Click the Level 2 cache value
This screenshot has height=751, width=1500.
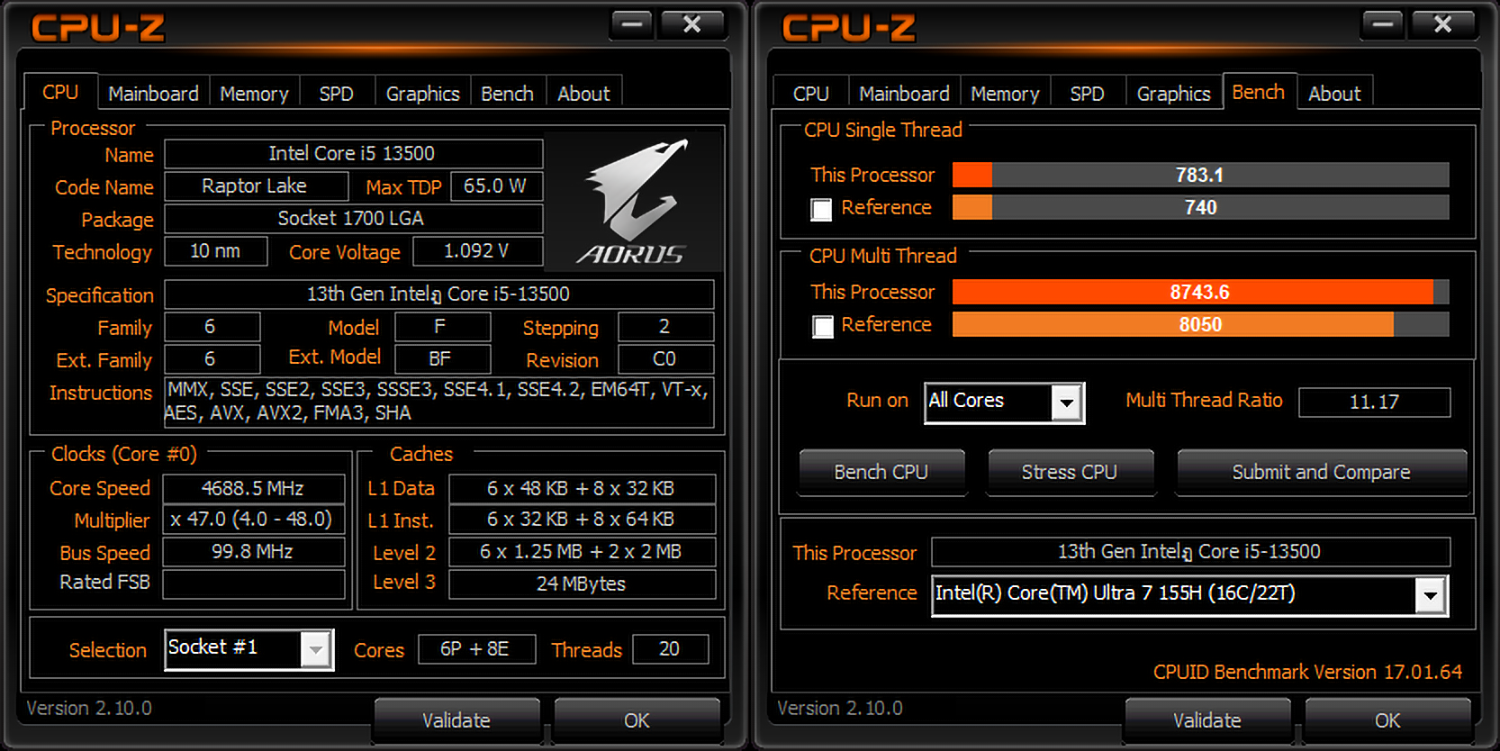coord(582,552)
